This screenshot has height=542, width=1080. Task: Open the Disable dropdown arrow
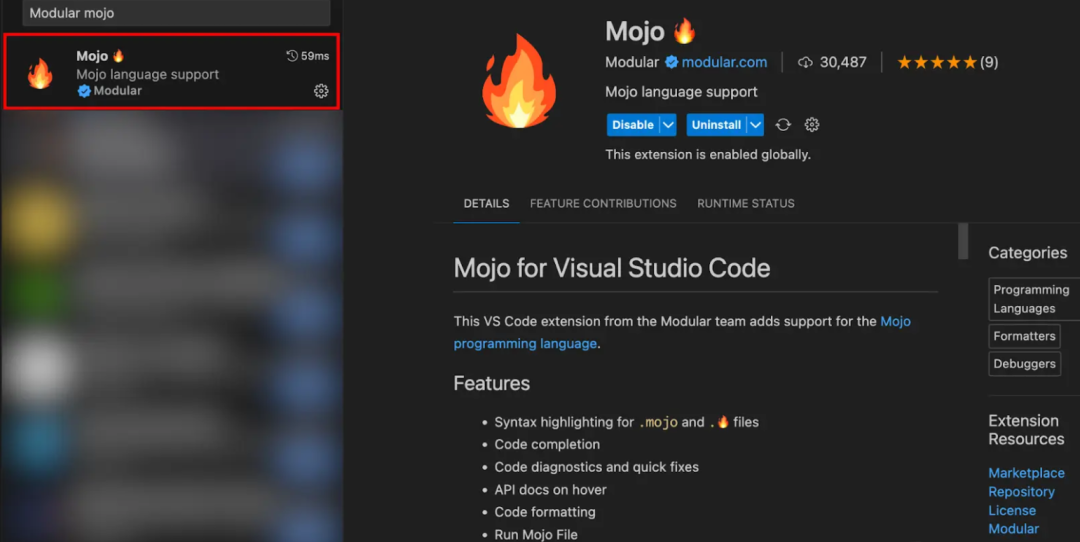667,125
